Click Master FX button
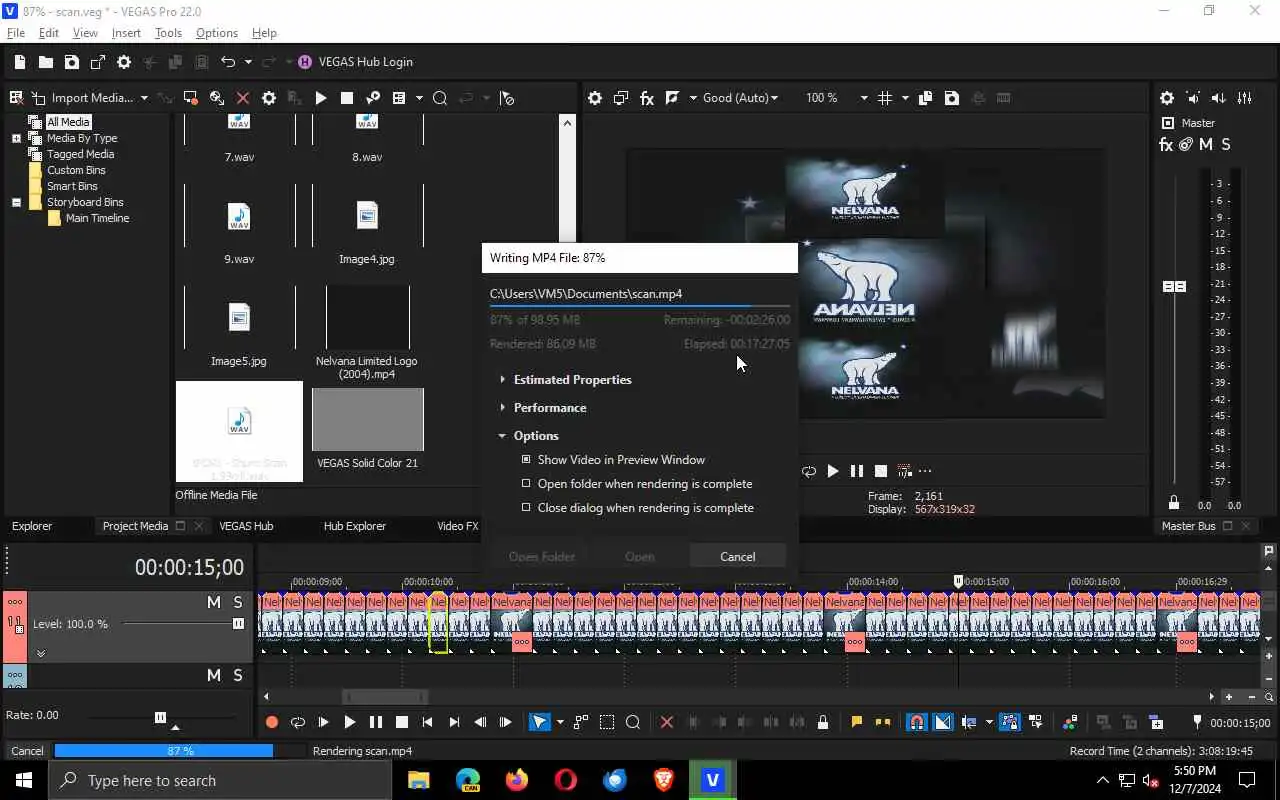The width and height of the screenshot is (1280, 800). click(1166, 145)
